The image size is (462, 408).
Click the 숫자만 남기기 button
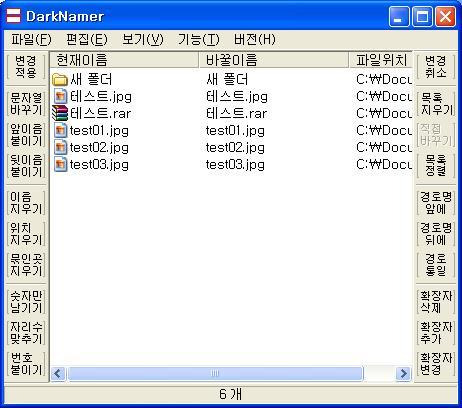tap(26, 302)
